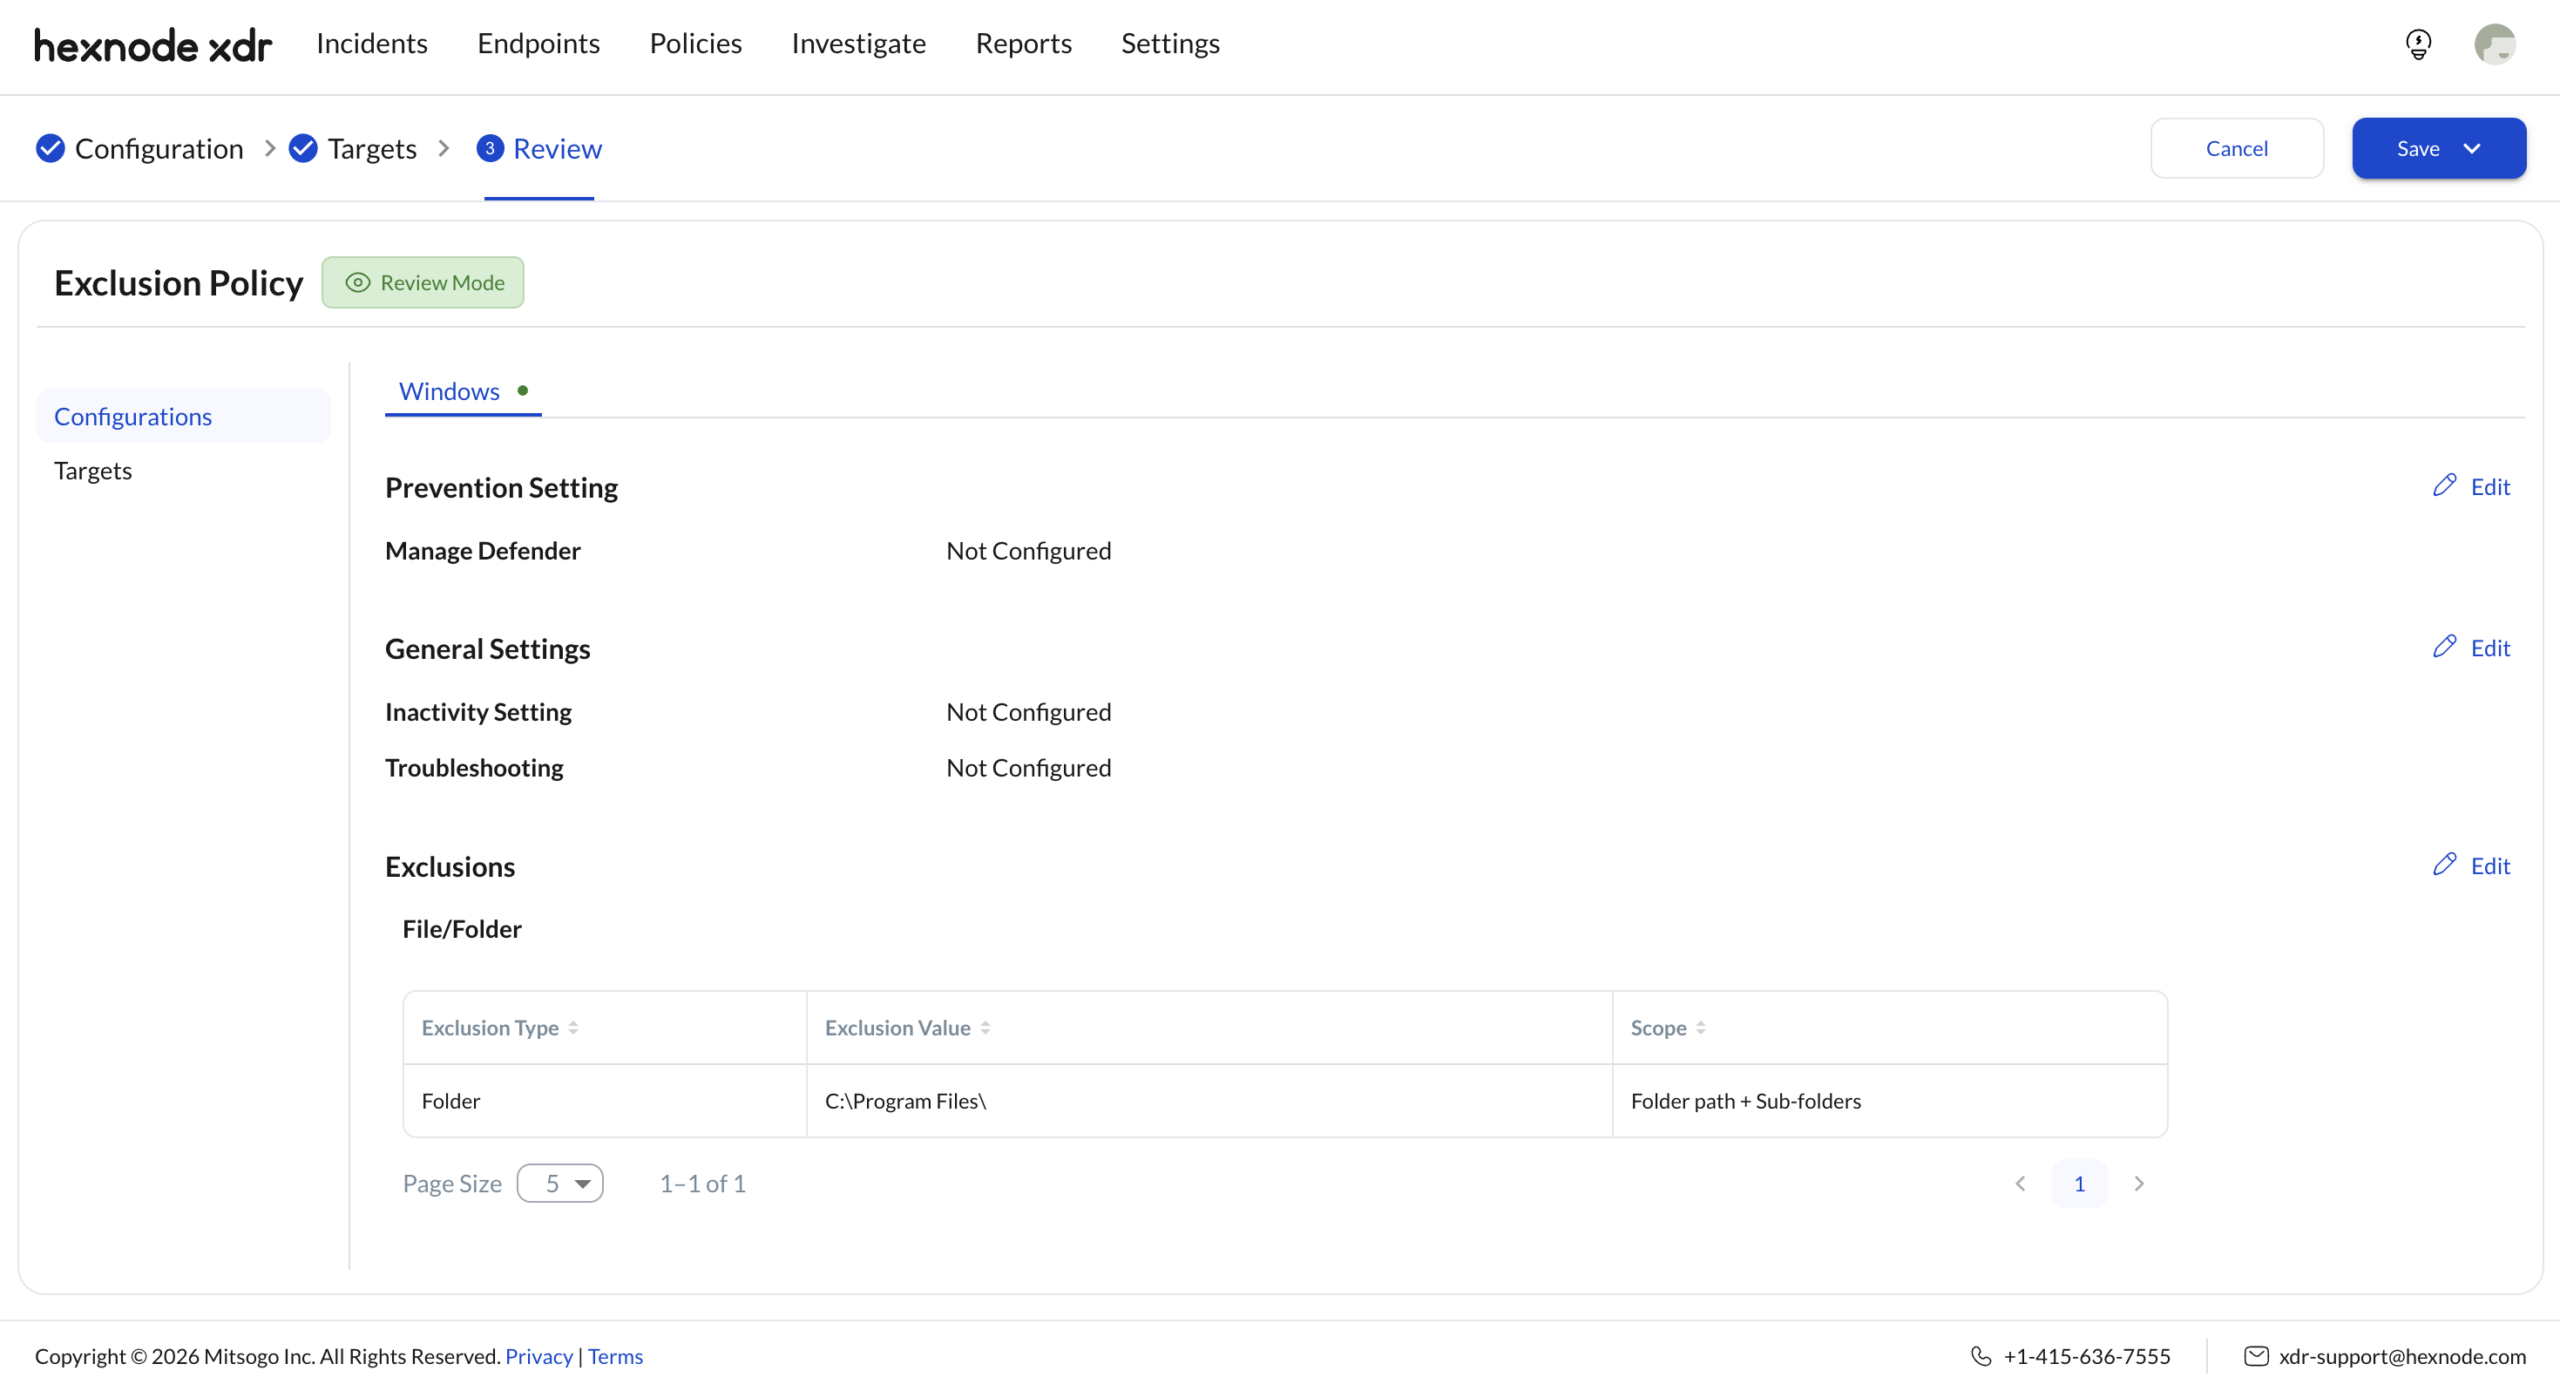Click the hexnode xdr logo

point(153,45)
